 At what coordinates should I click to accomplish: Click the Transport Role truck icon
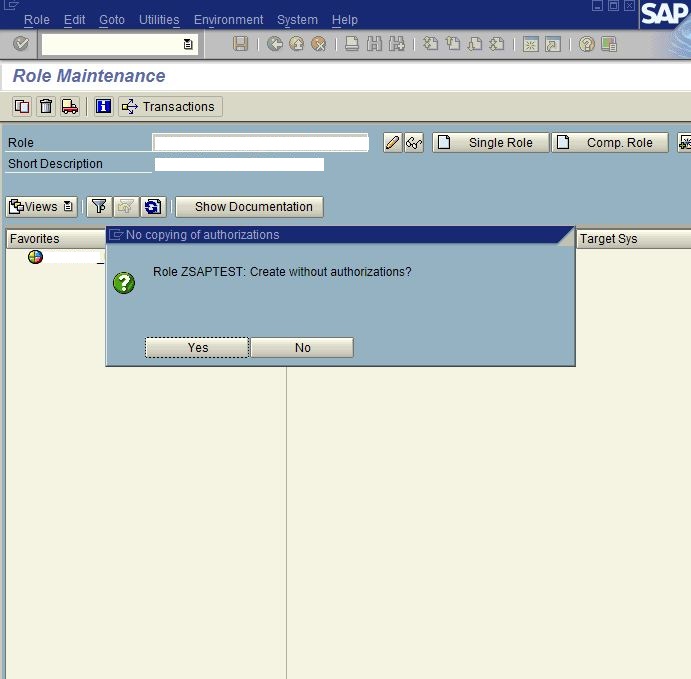tap(70, 107)
